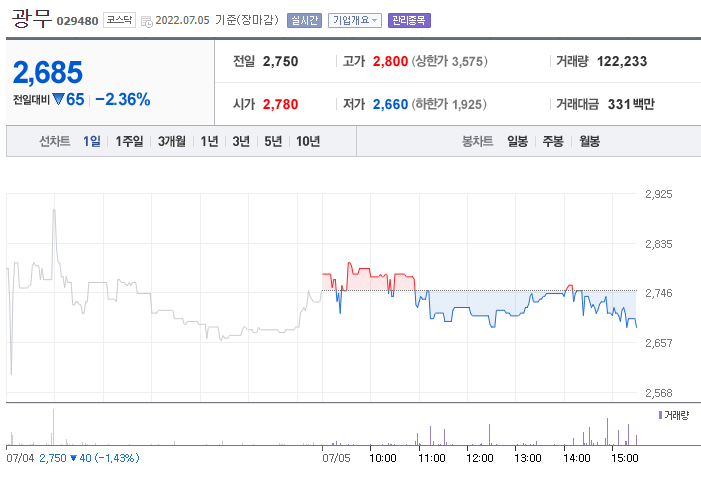Click the 관리종목 badge
The height and width of the screenshot is (481, 701).
coord(409,21)
